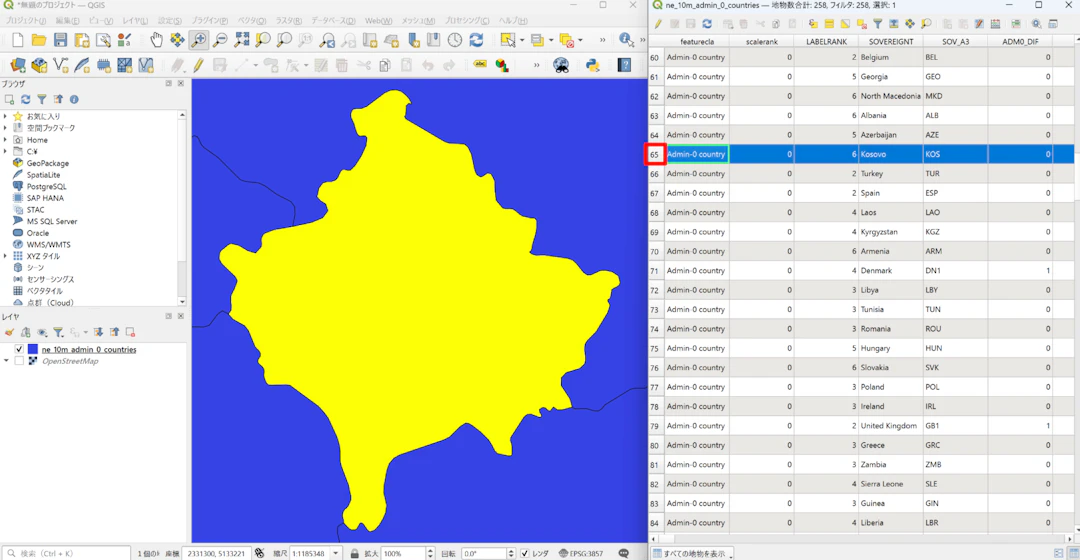
Task: Click the filter funnel in attribute table toolbar
Action: [877, 24]
